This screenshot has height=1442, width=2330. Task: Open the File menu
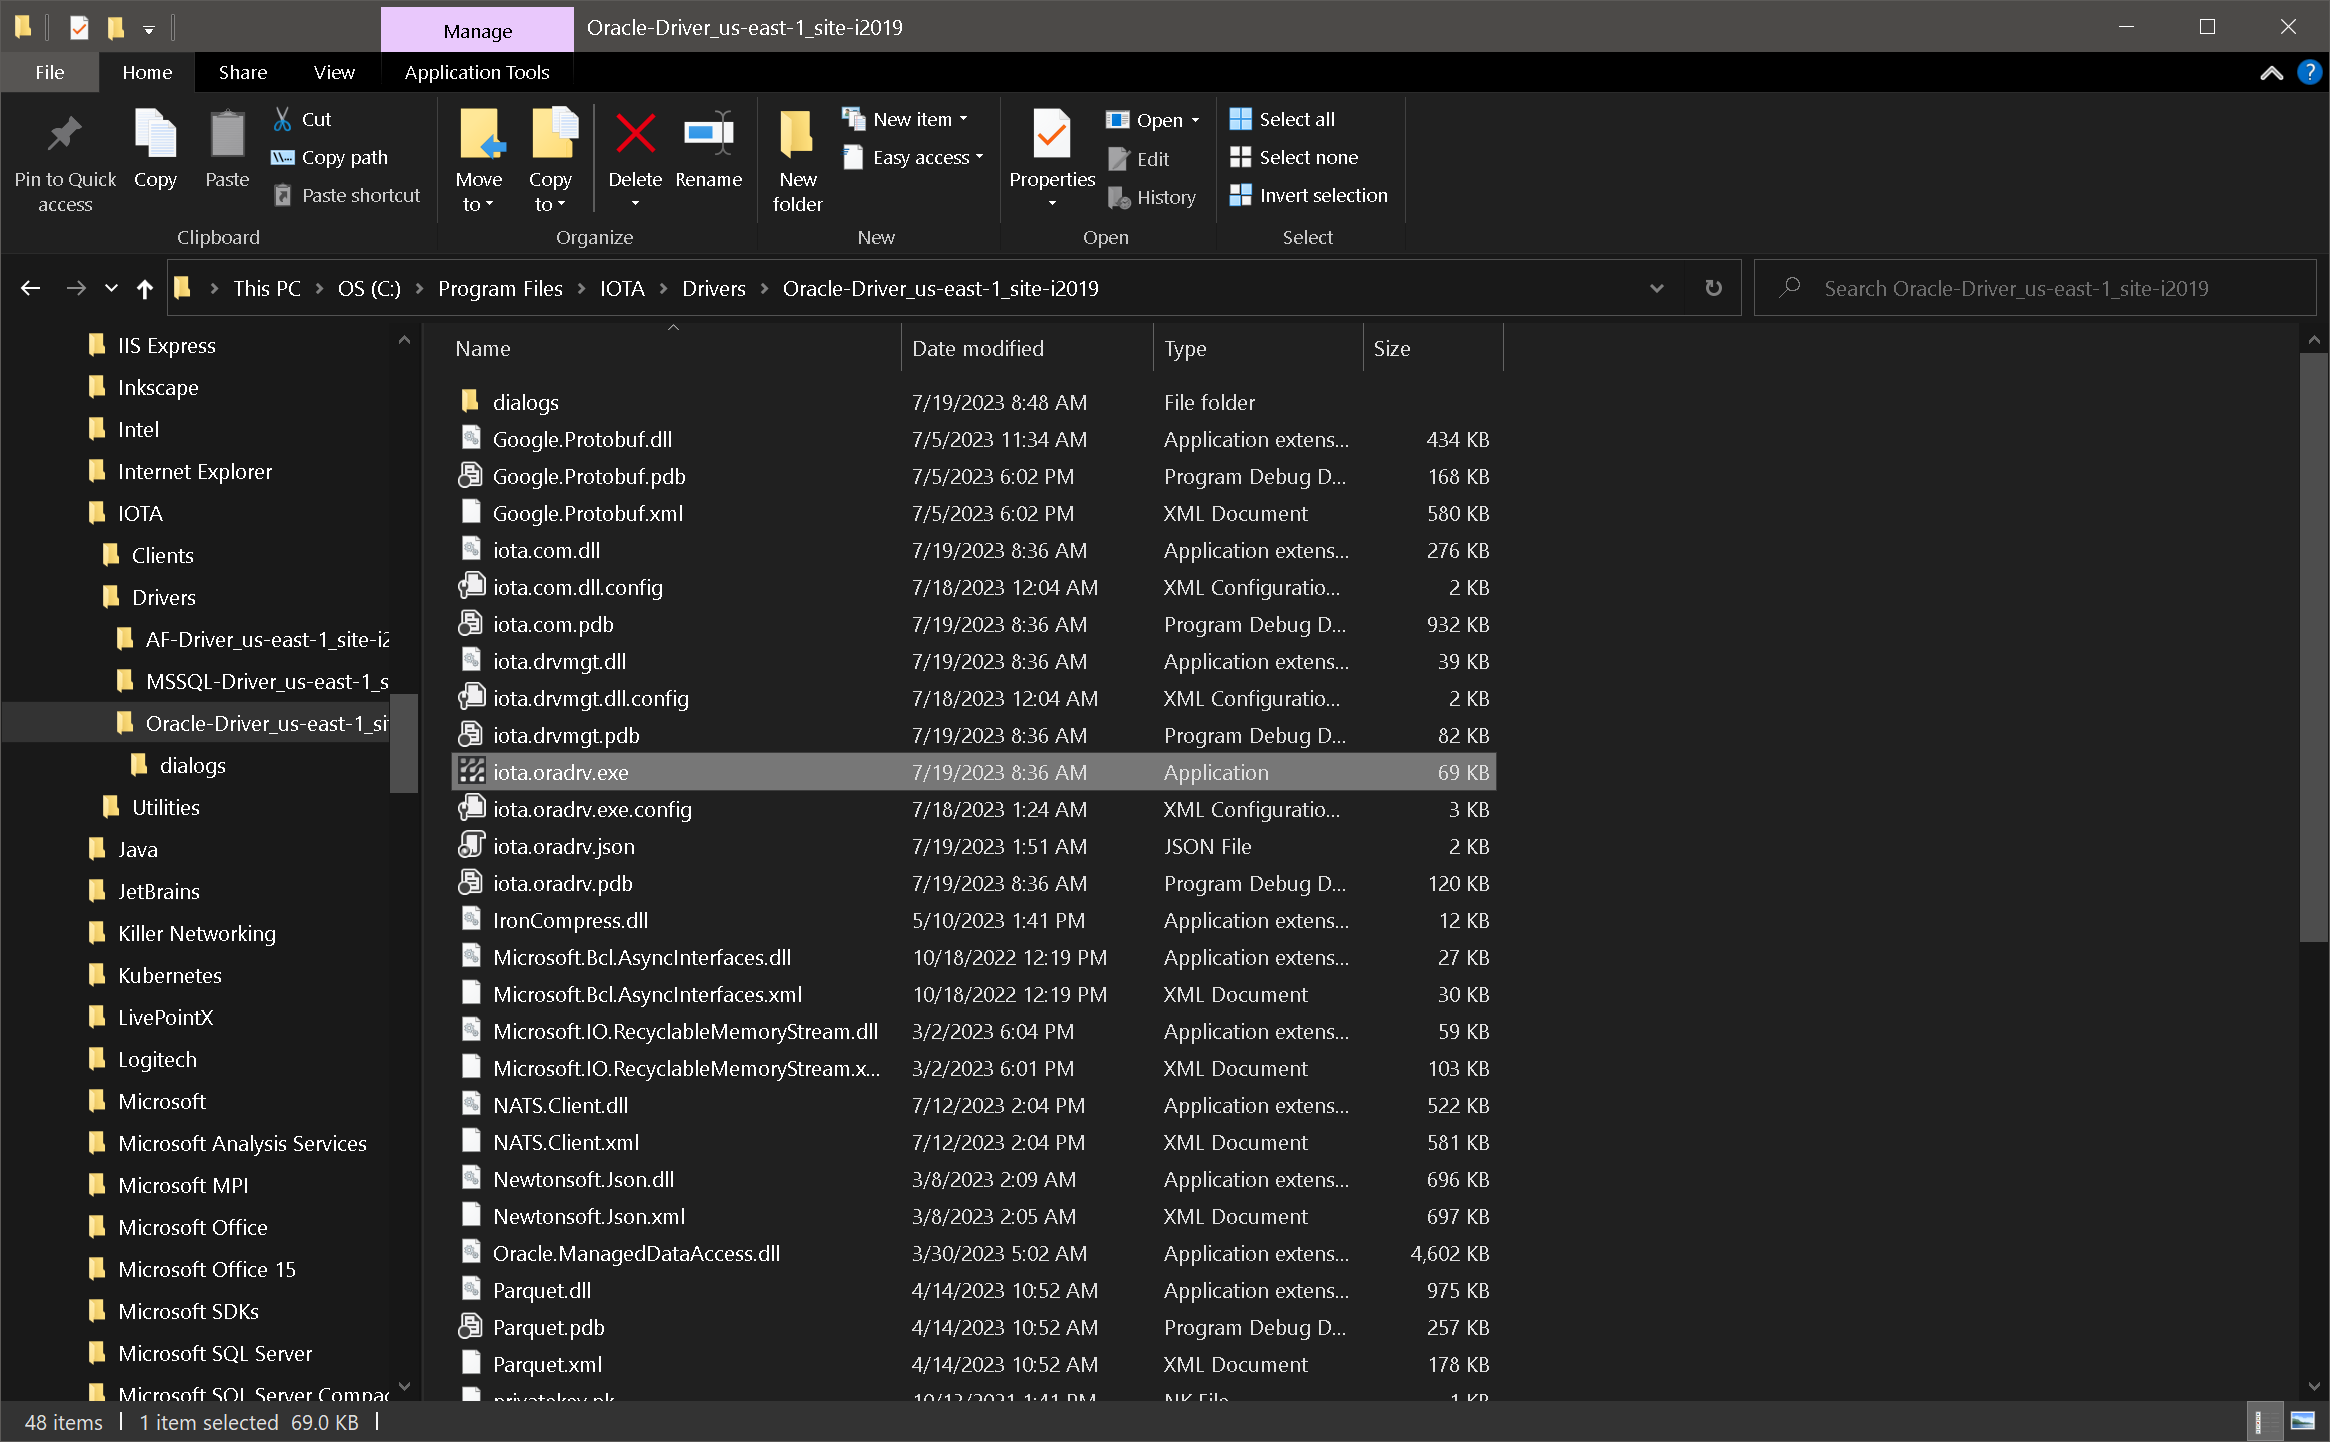tap(49, 72)
